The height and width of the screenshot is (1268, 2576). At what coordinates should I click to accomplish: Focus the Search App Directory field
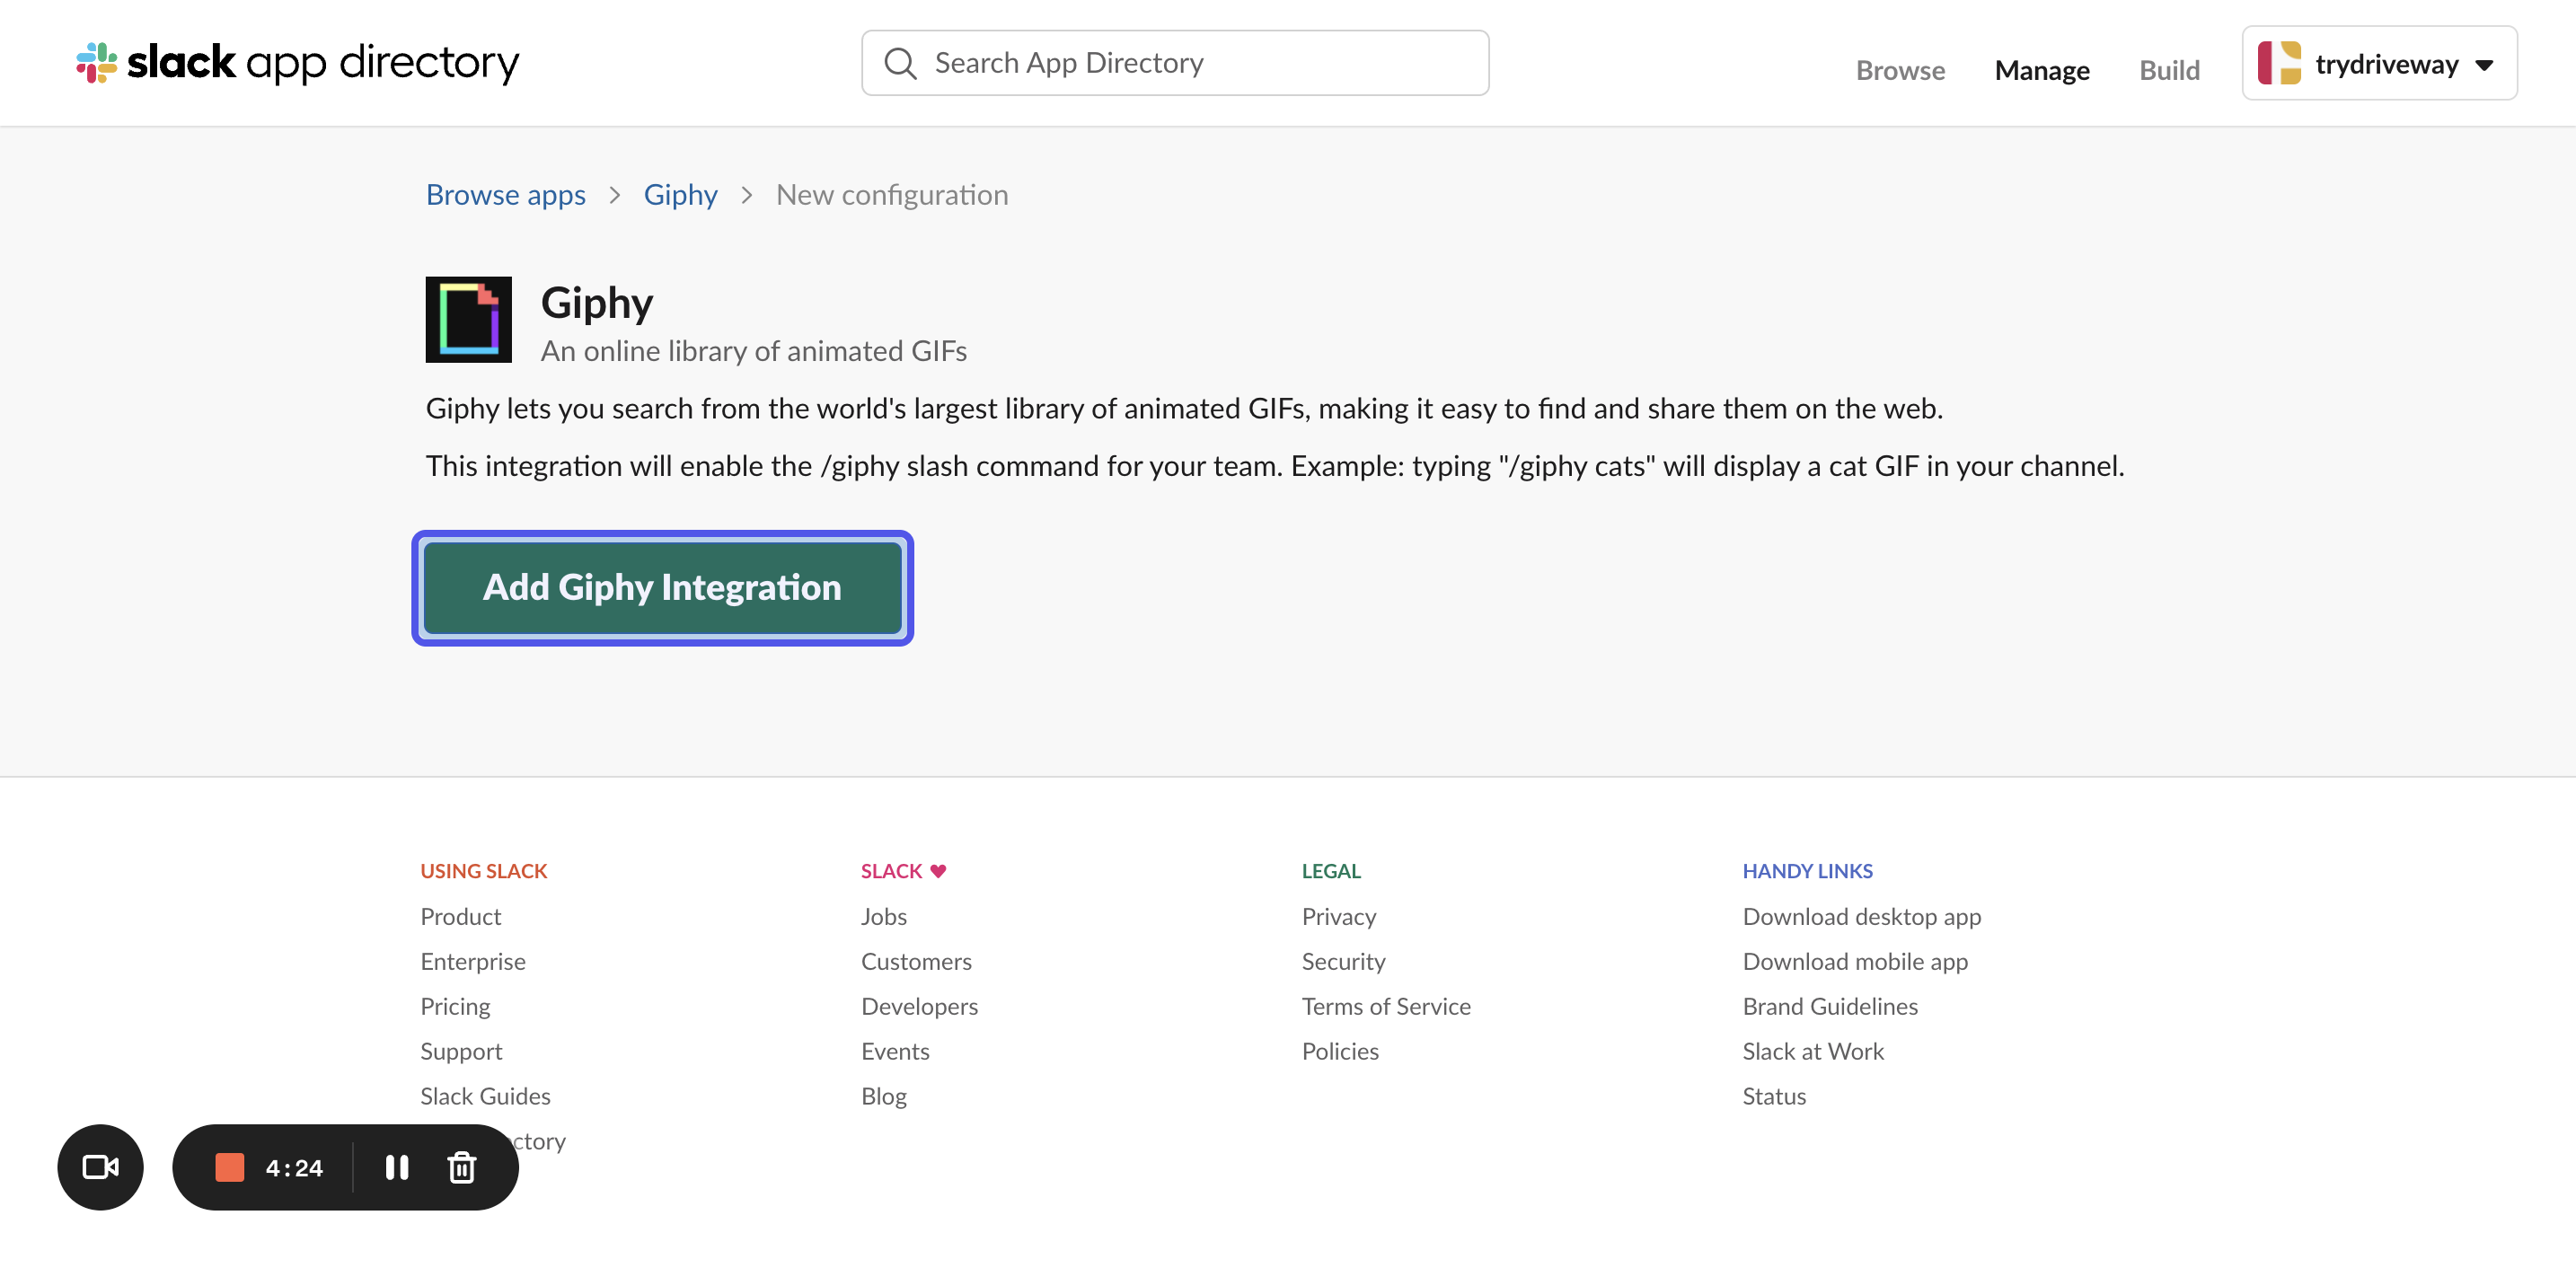(x=1175, y=63)
